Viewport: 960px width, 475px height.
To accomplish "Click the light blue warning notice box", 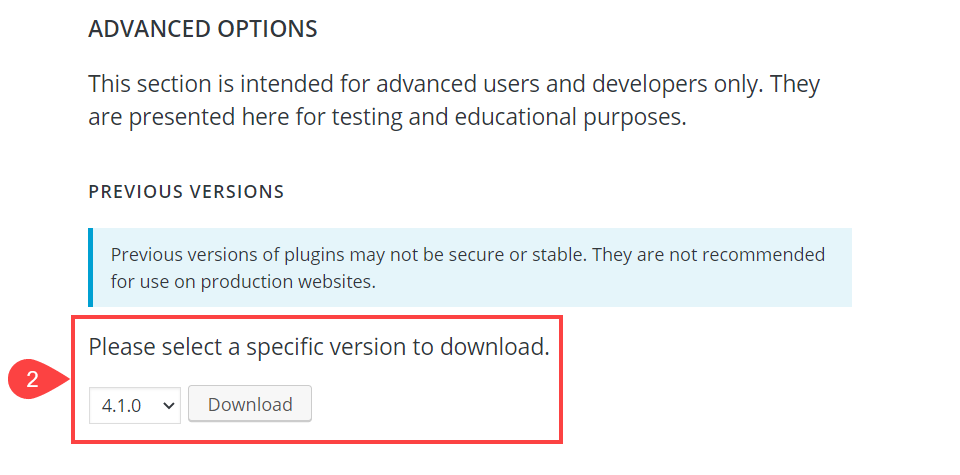I will pos(470,267).
